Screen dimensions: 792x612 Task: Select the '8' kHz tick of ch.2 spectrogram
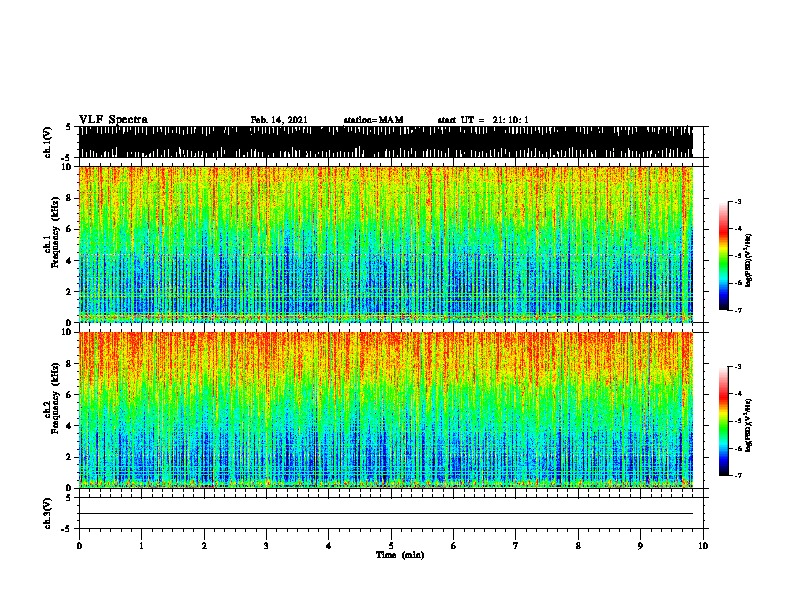69,363
